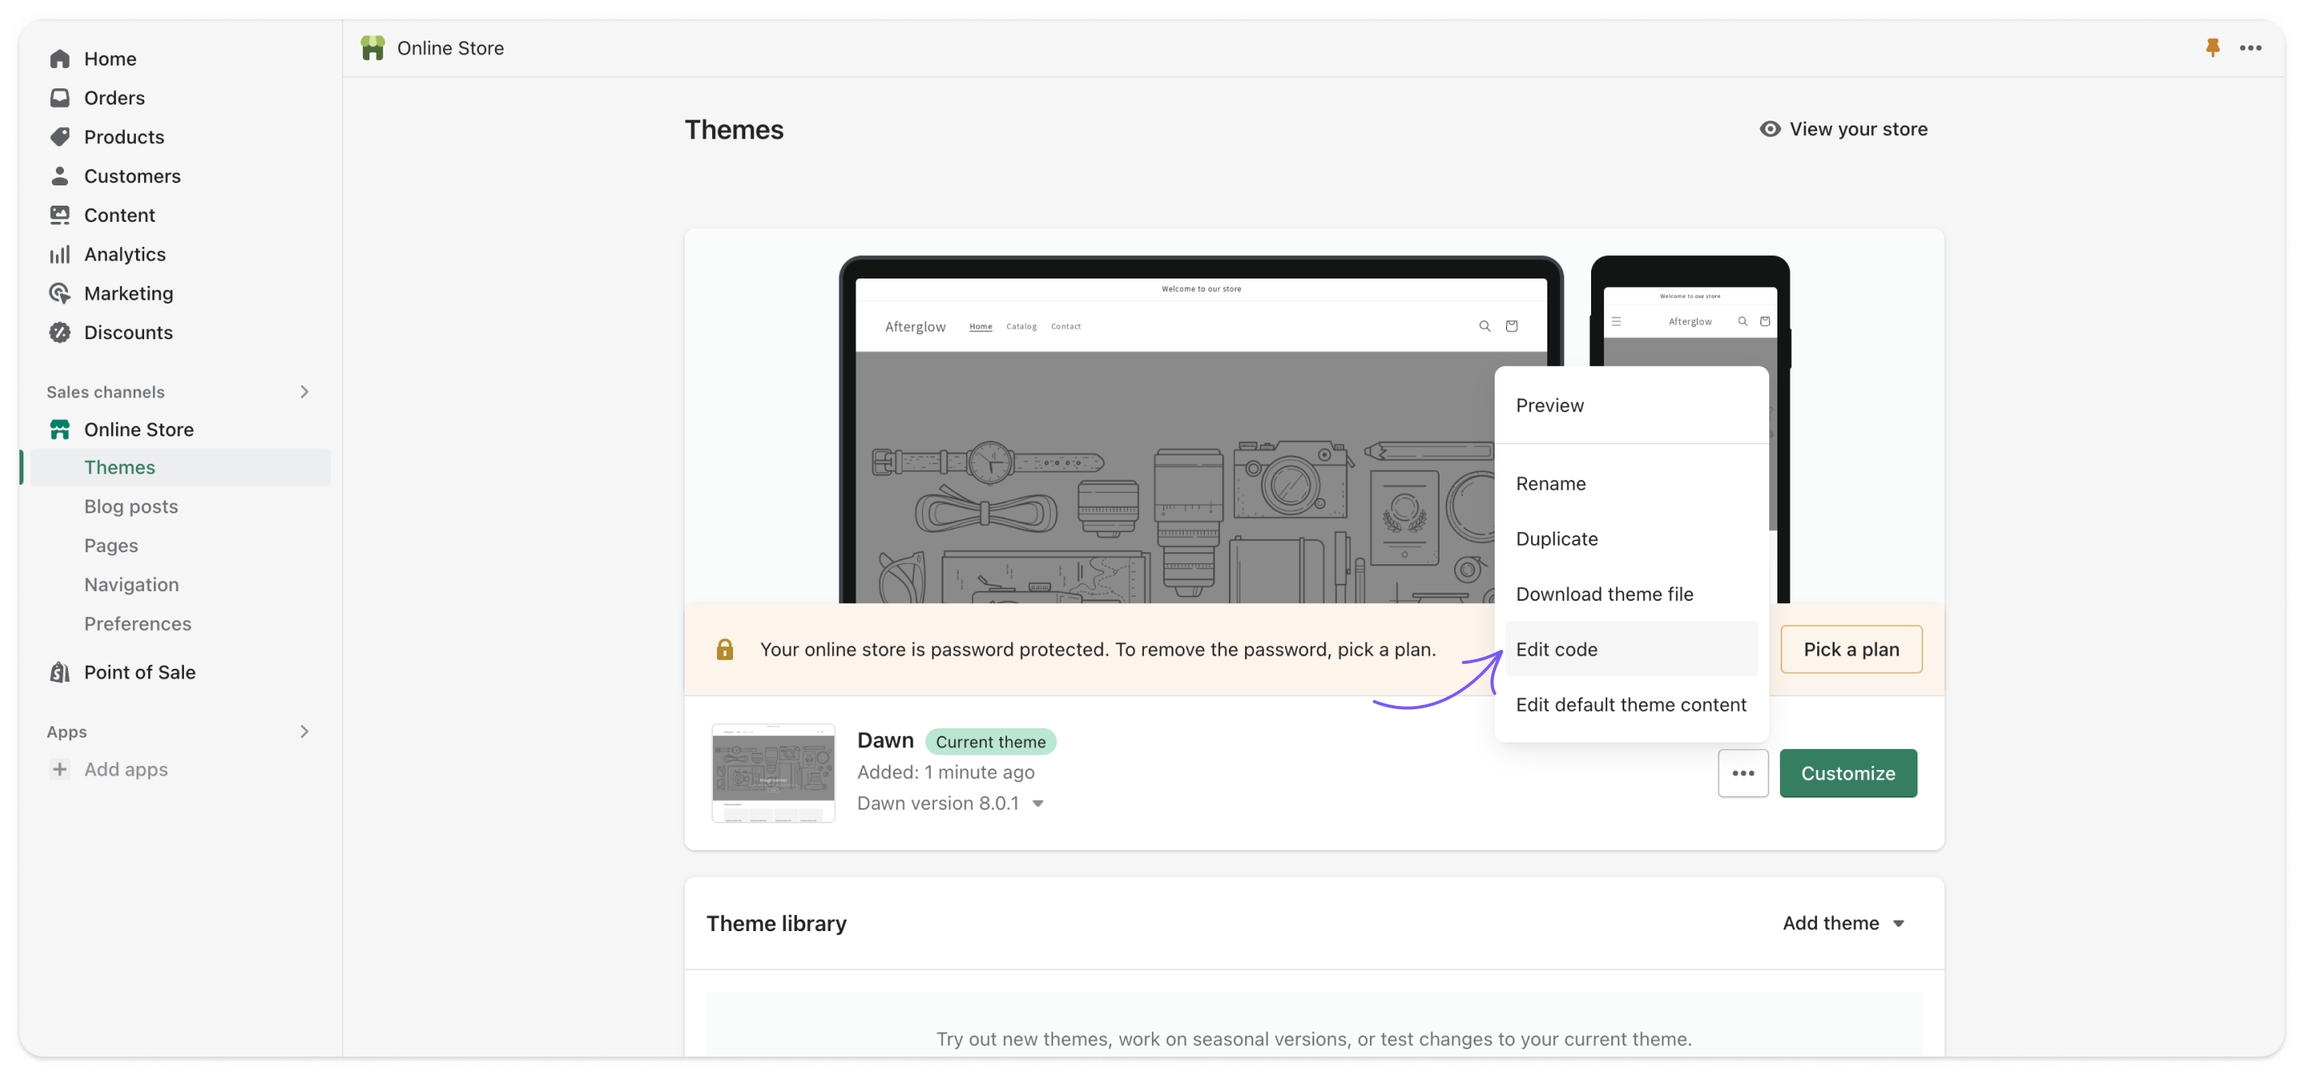Screen dimensions: 2304x1076
Task: Open the View your store link
Action: (1843, 129)
